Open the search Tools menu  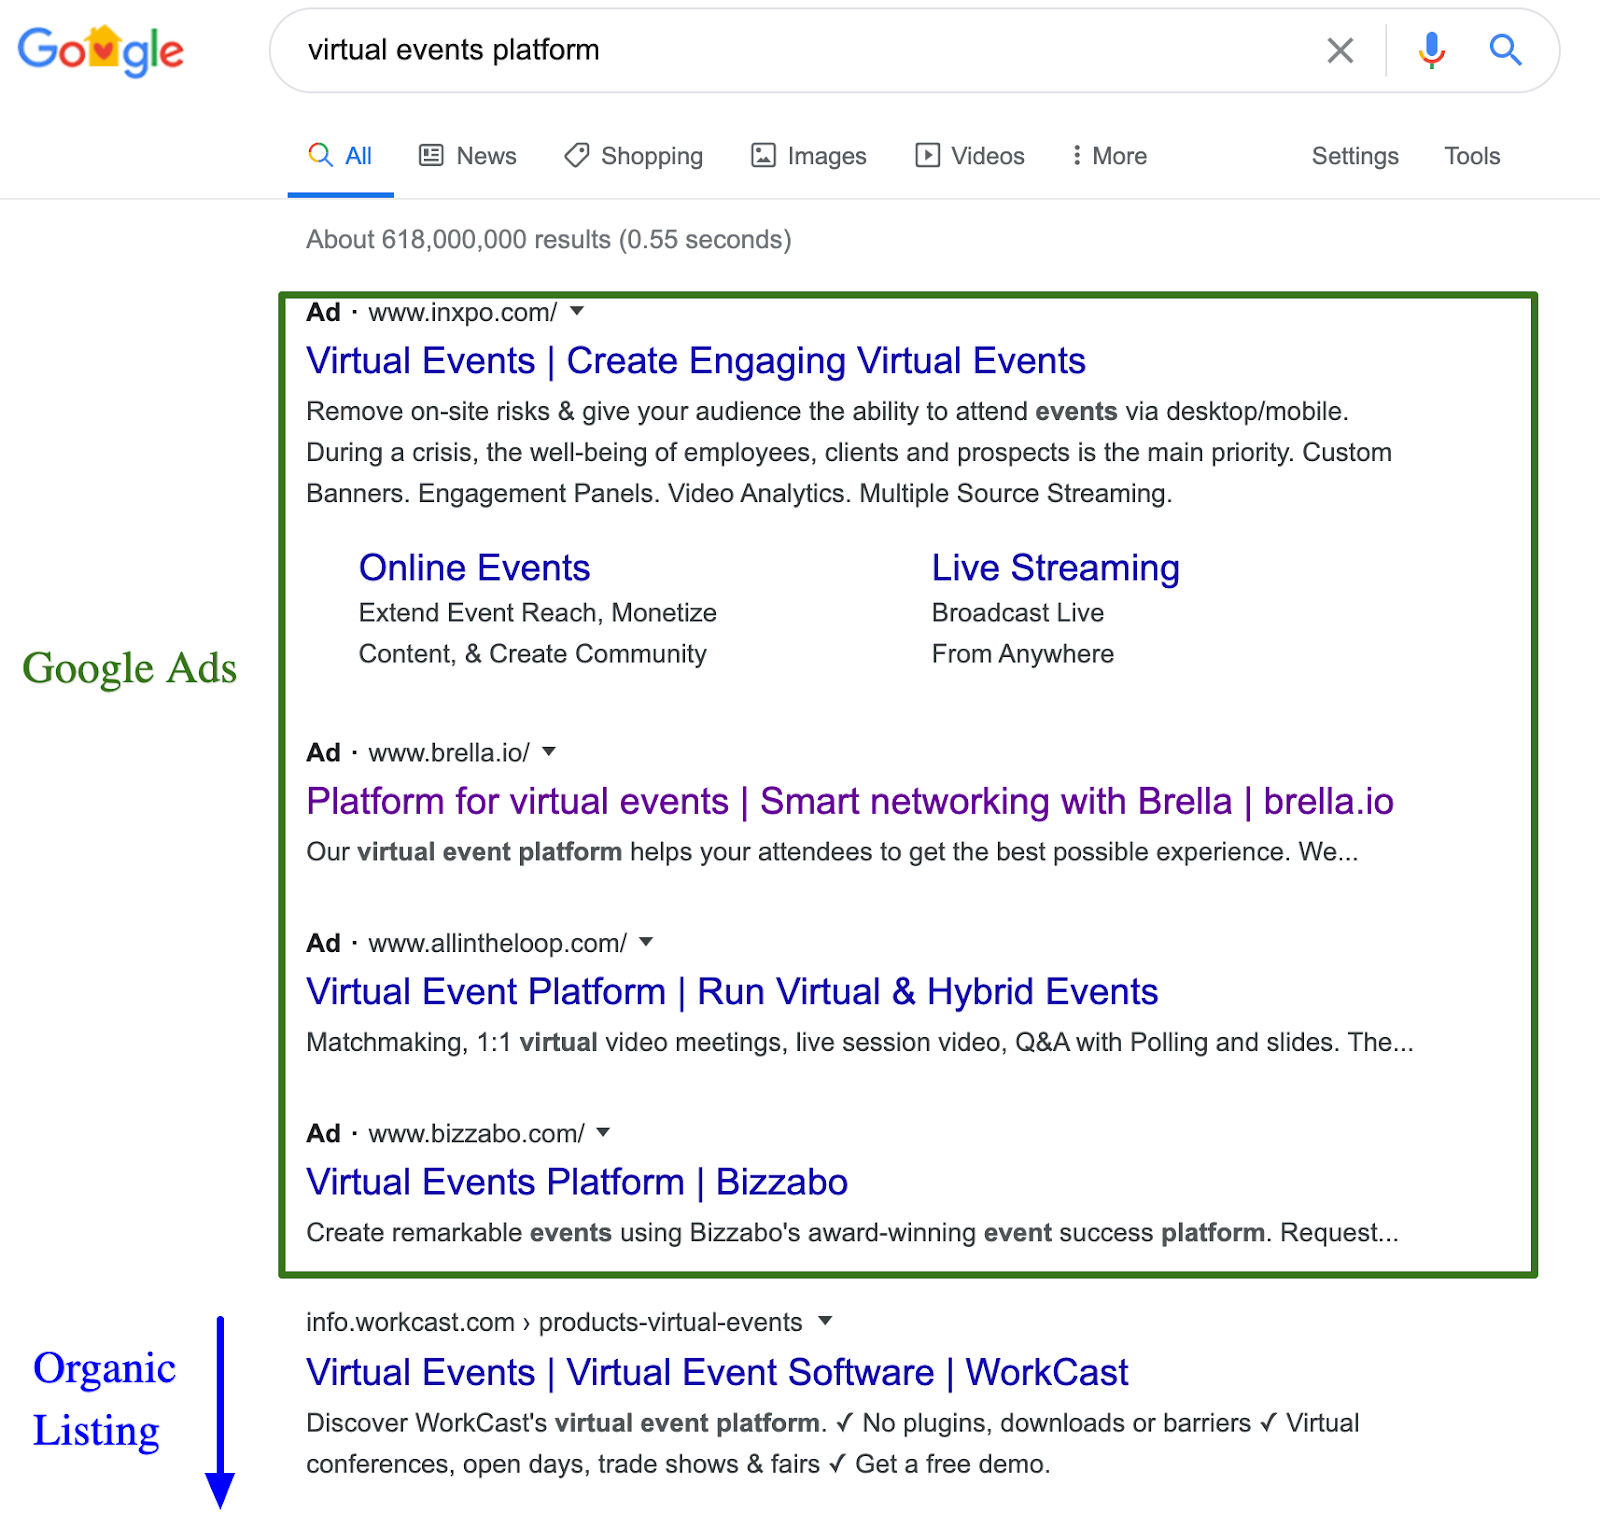(1472, 156)
